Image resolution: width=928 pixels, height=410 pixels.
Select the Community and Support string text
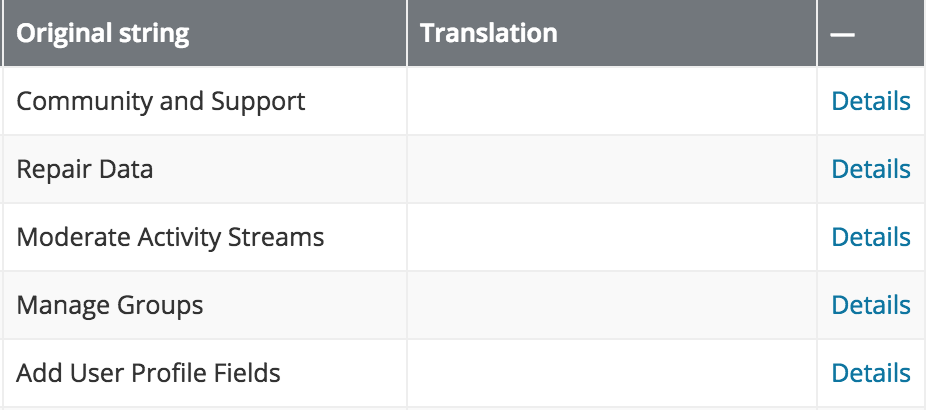pyautogui.click(x=160, y=102)
